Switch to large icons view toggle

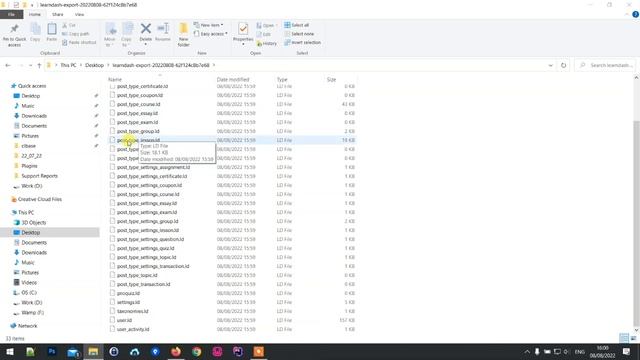tap(633, 338)
